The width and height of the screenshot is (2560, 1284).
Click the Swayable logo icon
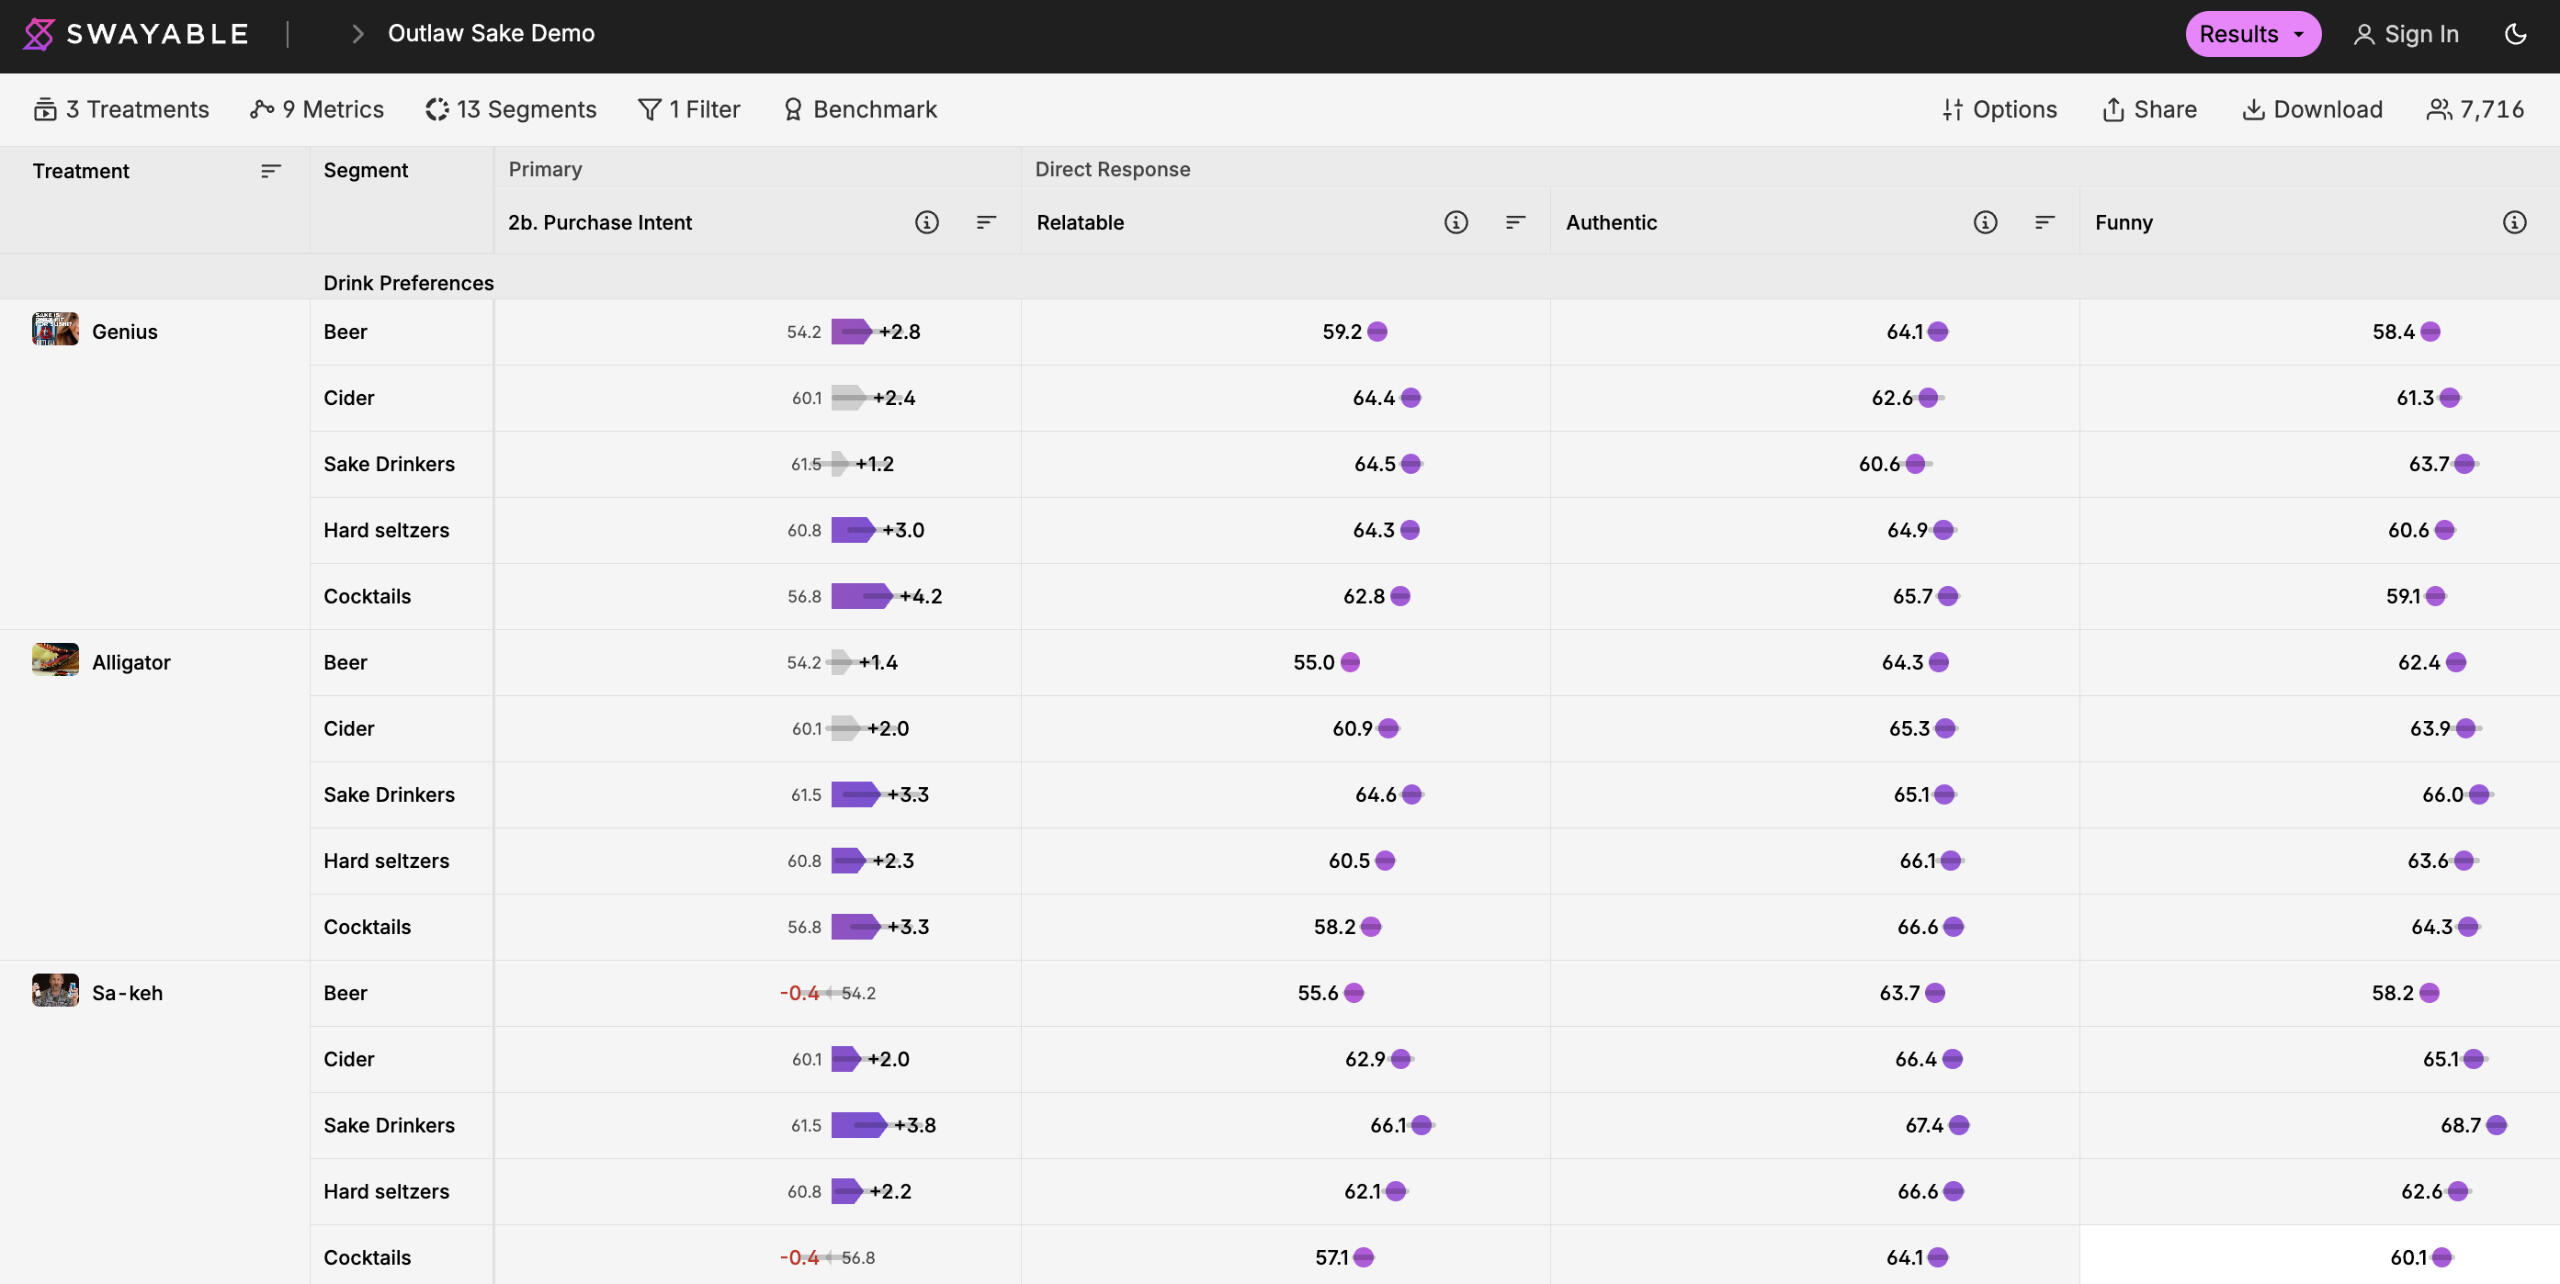[x=38, y=34]
